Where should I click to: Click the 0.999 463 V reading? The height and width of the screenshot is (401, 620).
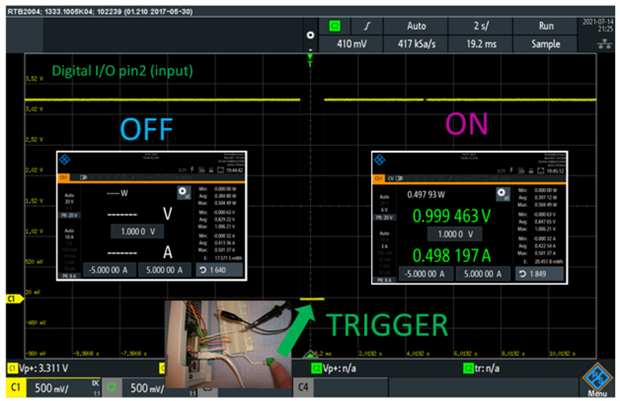pos(452,216)
